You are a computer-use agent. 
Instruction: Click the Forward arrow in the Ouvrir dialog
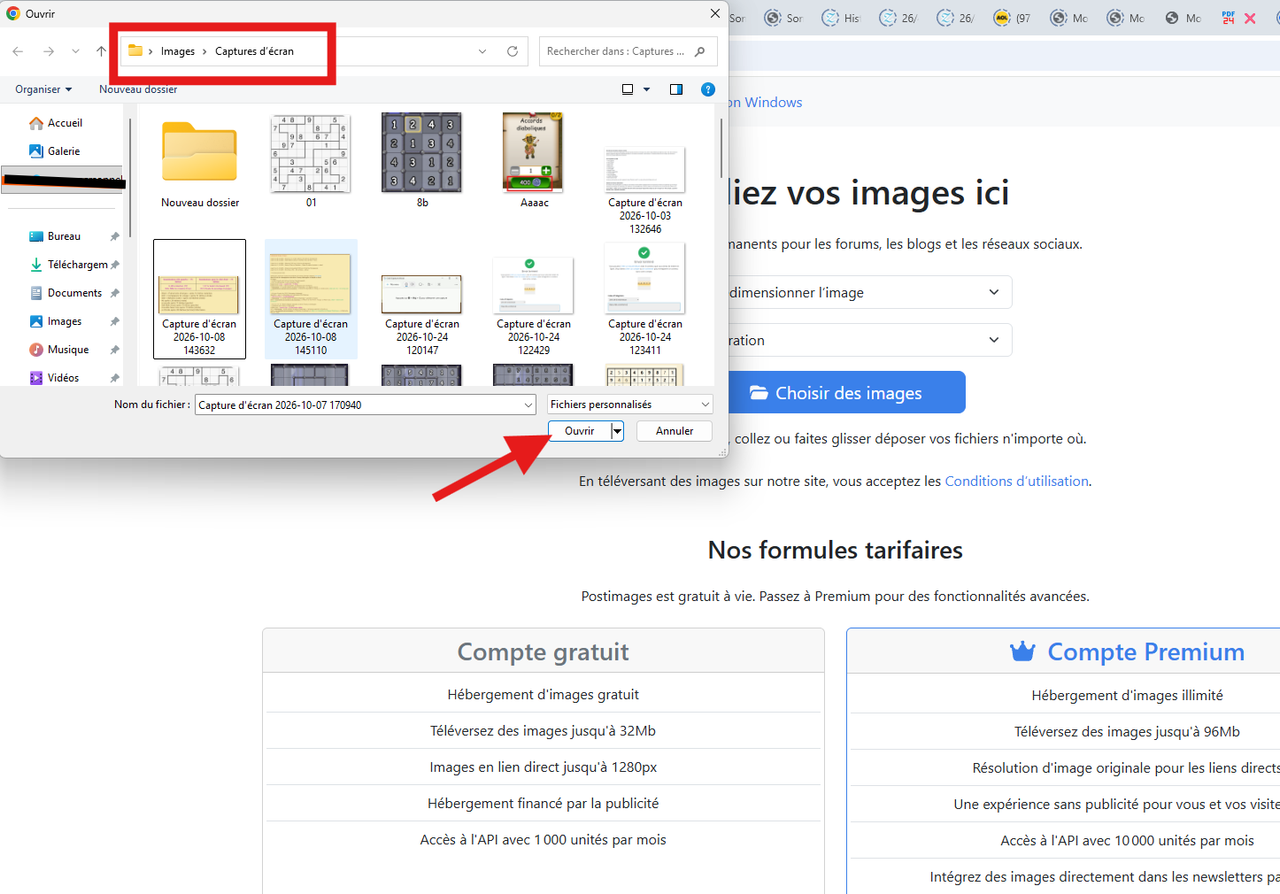[x=48, y=51]
